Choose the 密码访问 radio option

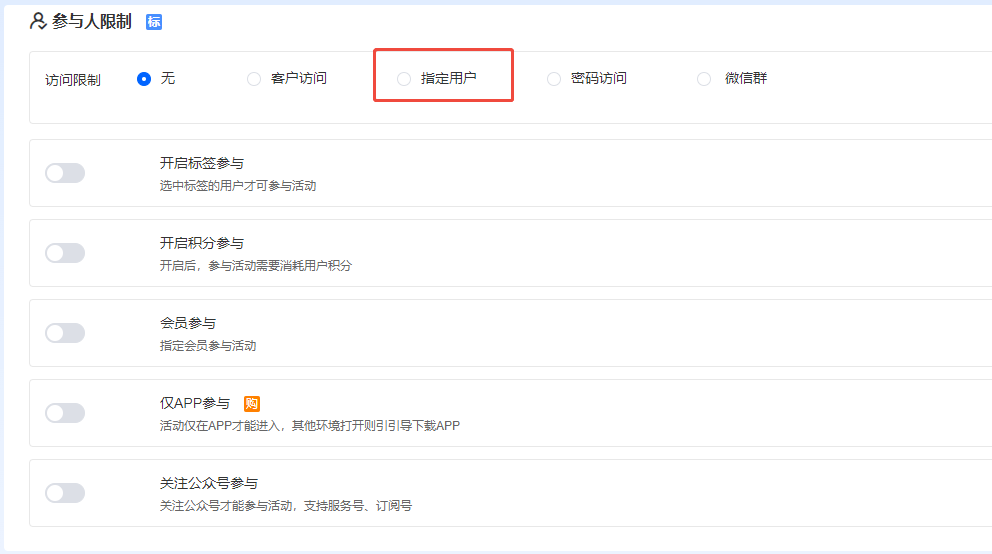[554, 79]
